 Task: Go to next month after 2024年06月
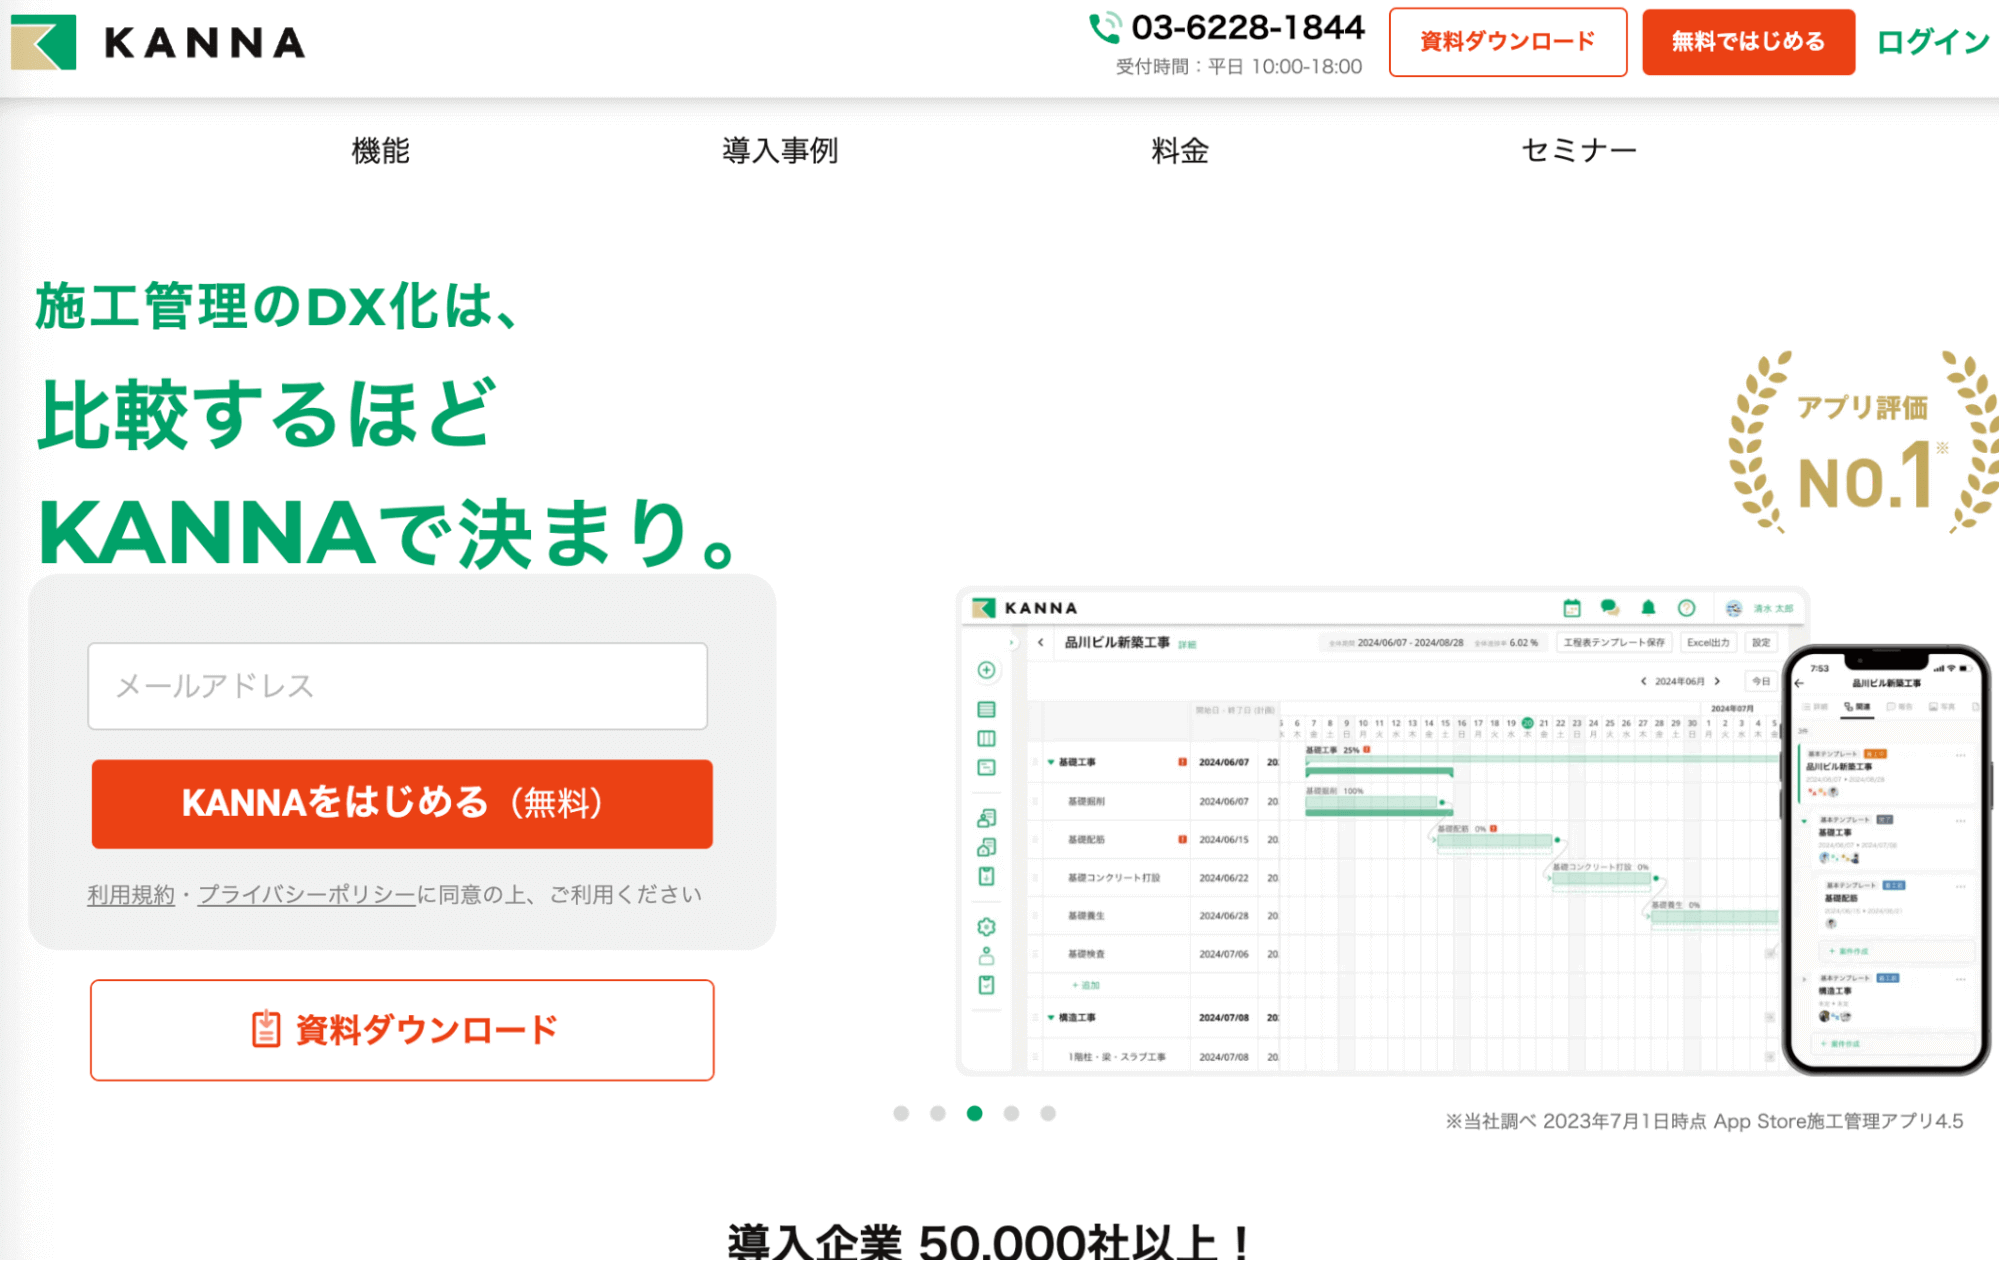1717,681
